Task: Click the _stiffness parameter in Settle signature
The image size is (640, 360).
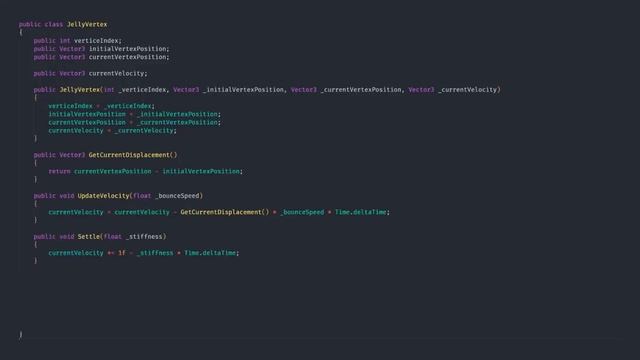Action: 144,237
